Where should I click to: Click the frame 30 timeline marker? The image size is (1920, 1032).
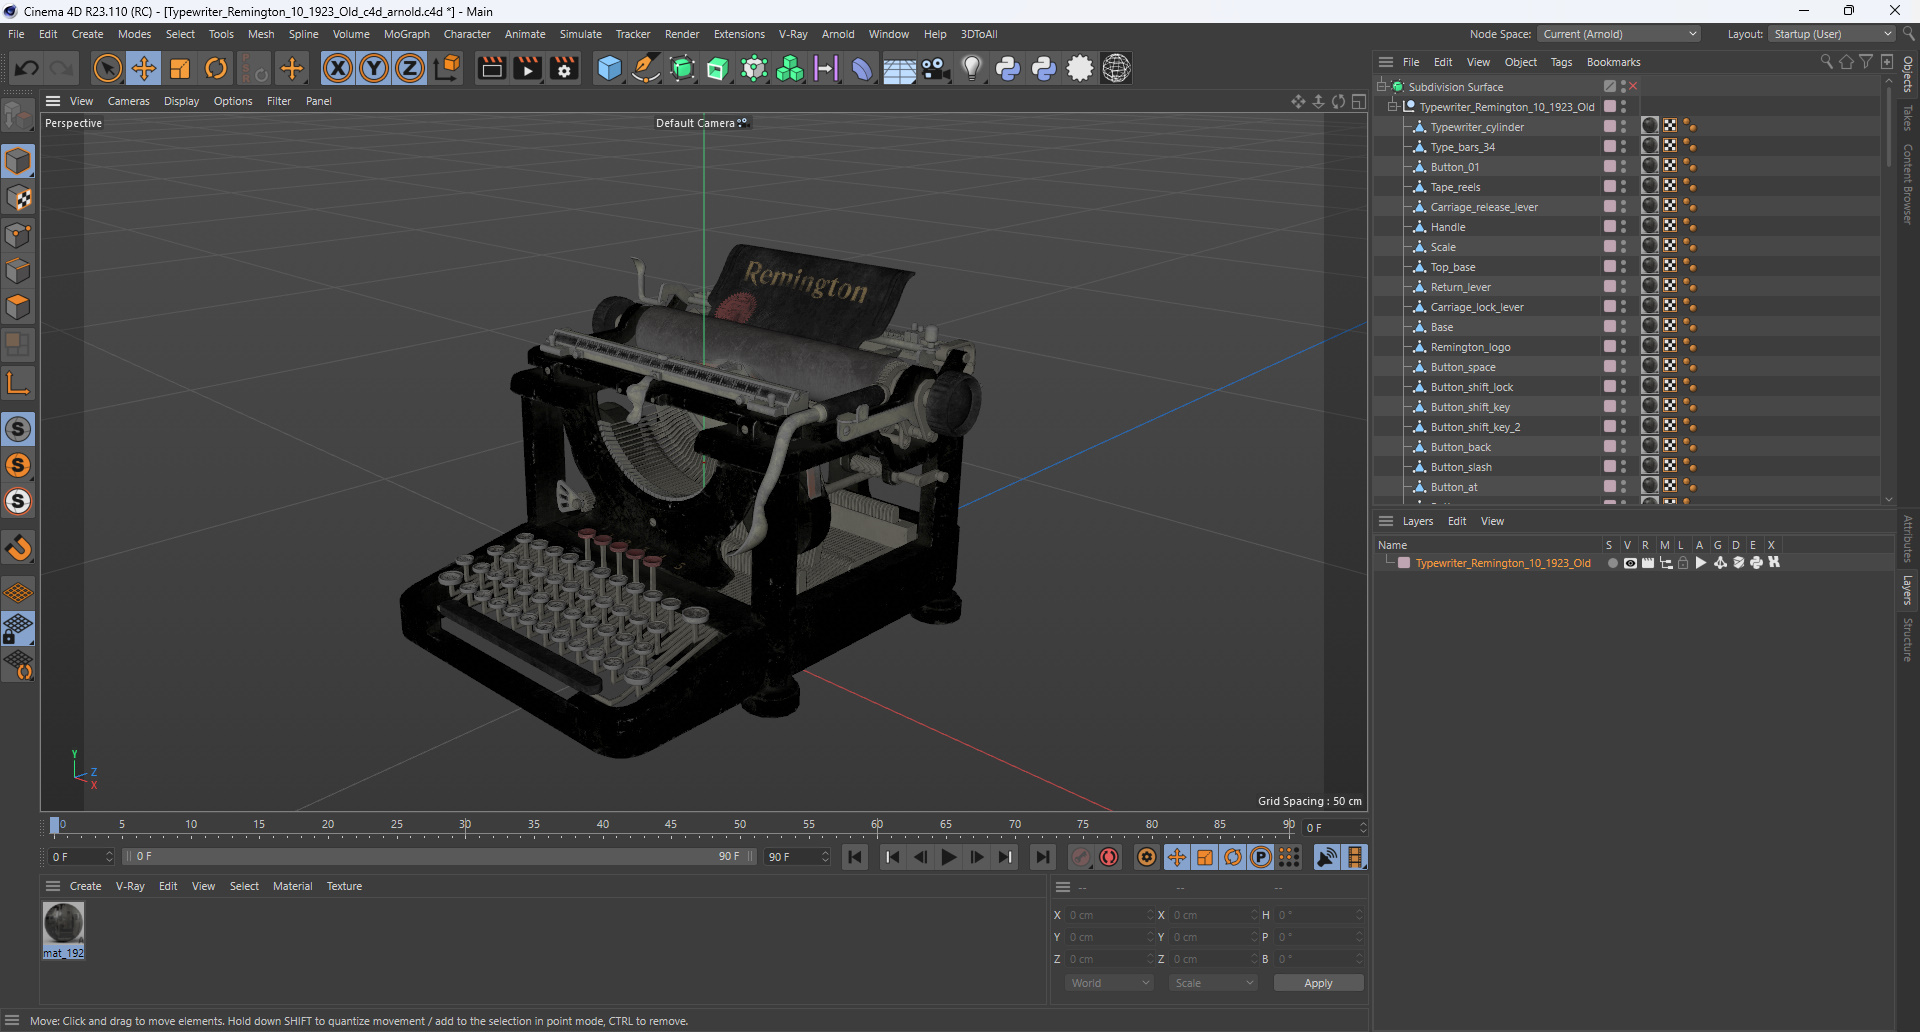pos(465,825)
